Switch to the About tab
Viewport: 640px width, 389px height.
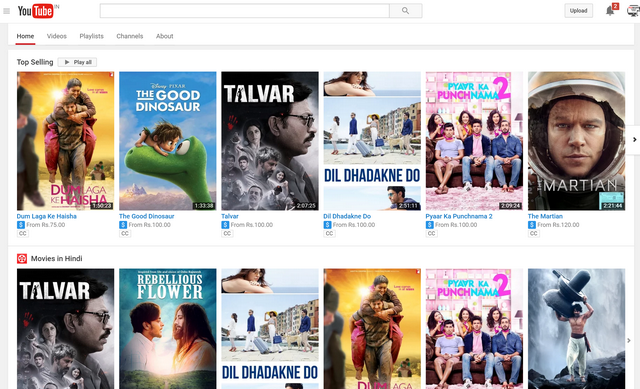click(x=164, y=36)
